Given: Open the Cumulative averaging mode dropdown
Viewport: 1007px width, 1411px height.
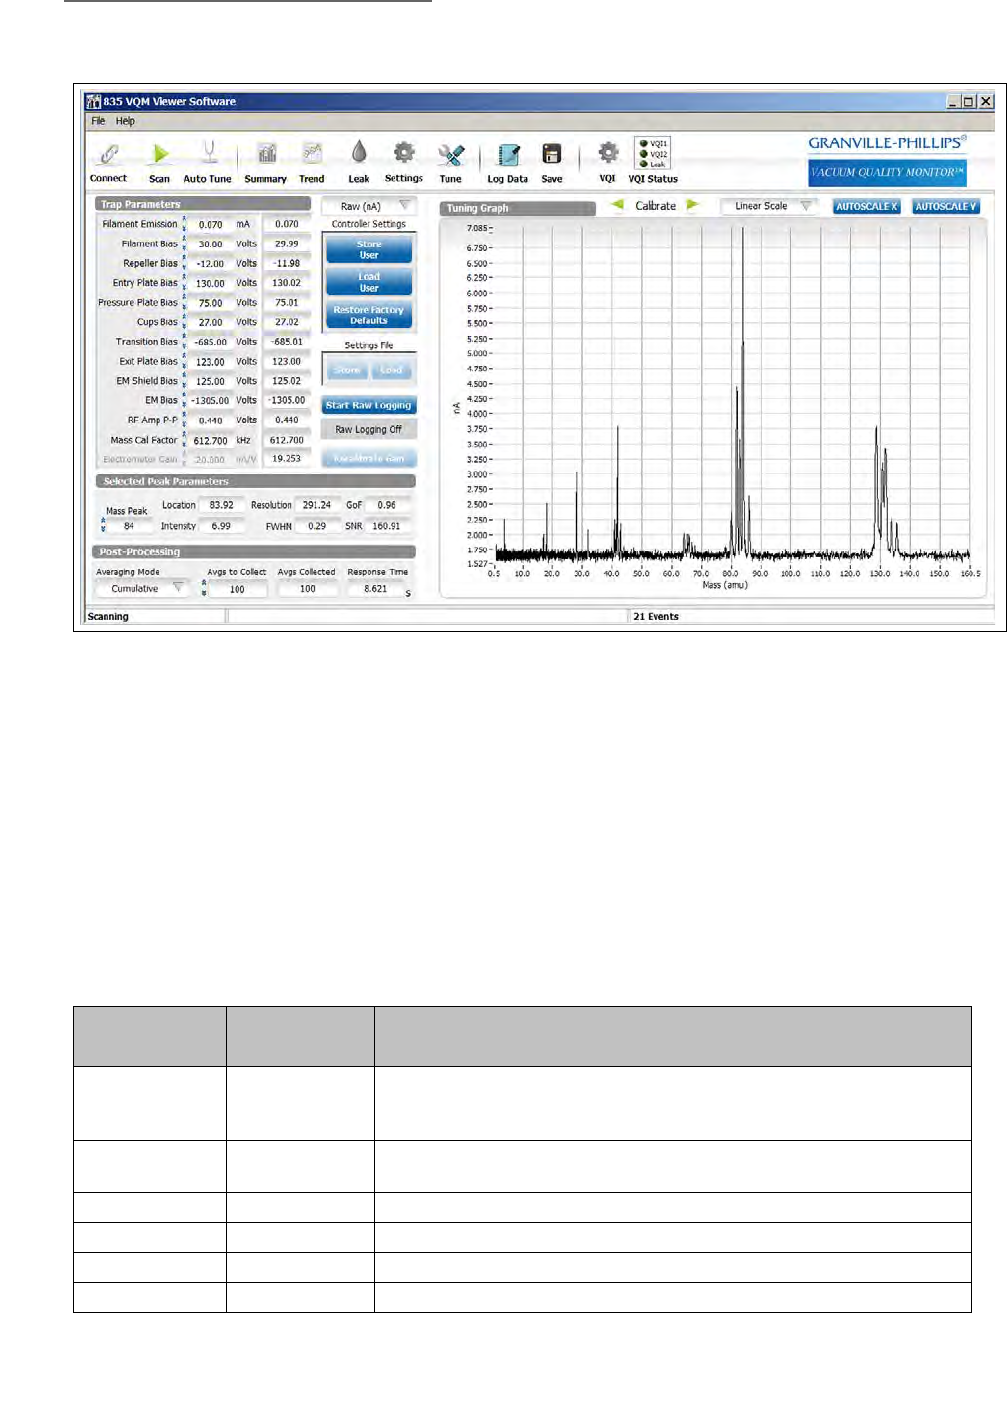Looking at the screenshot, I should tap(143, 589).
